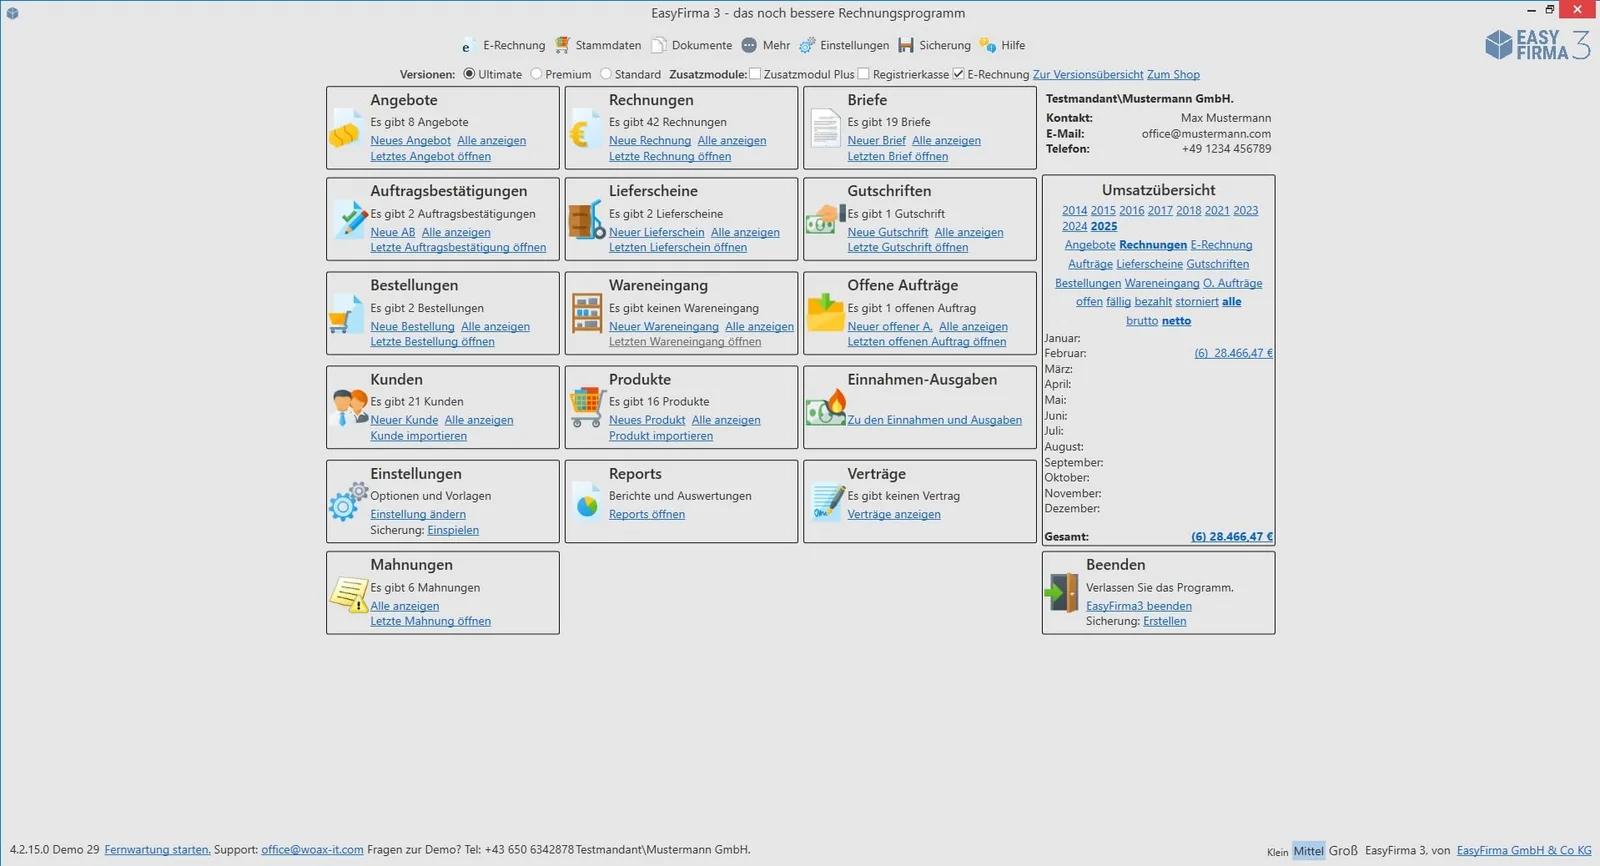The image size is (1600, 866).
Task: Click the Zum Shop link
Action: 1173,75
